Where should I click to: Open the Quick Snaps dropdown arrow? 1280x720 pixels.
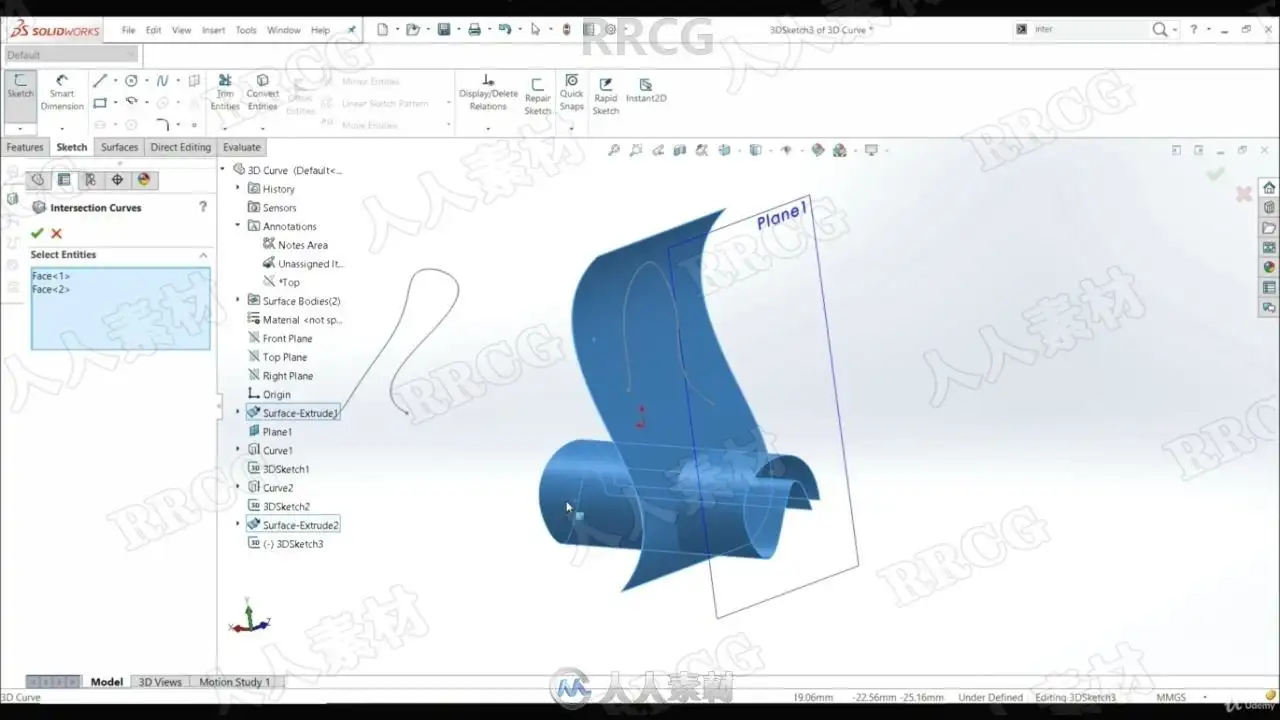(x=571, y=129)
